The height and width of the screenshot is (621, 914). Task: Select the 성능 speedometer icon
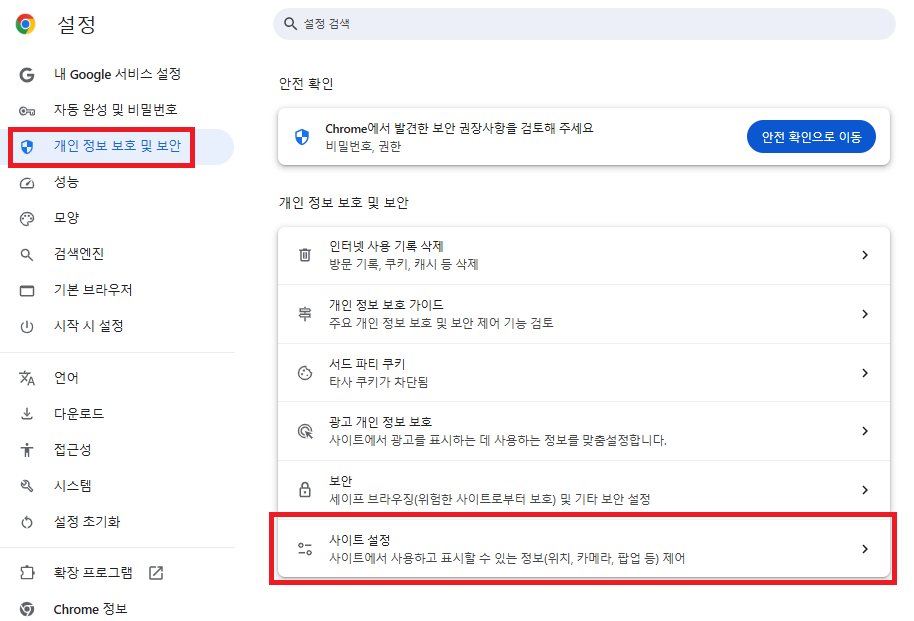pos(26,182)
